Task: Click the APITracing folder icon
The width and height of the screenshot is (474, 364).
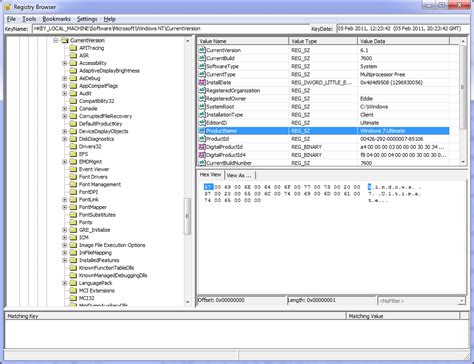Action: [73, 48]
